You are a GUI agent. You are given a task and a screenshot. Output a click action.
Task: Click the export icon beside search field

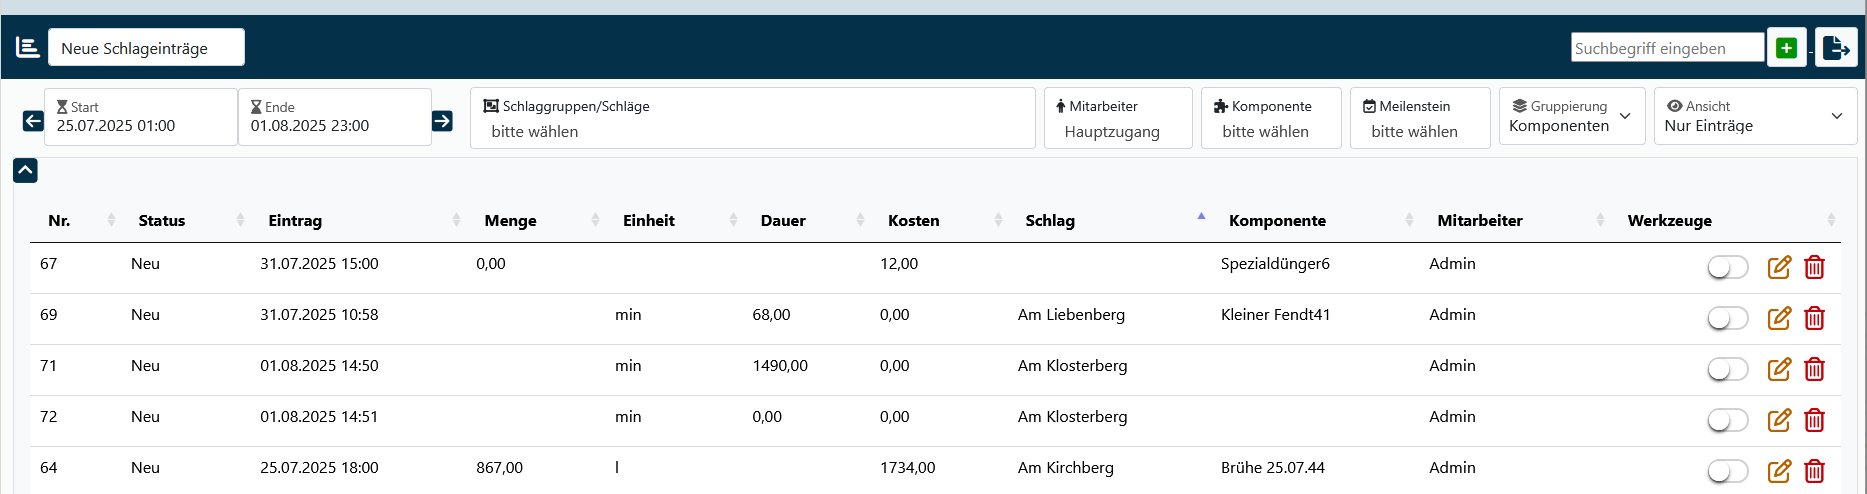point(1836,48)
